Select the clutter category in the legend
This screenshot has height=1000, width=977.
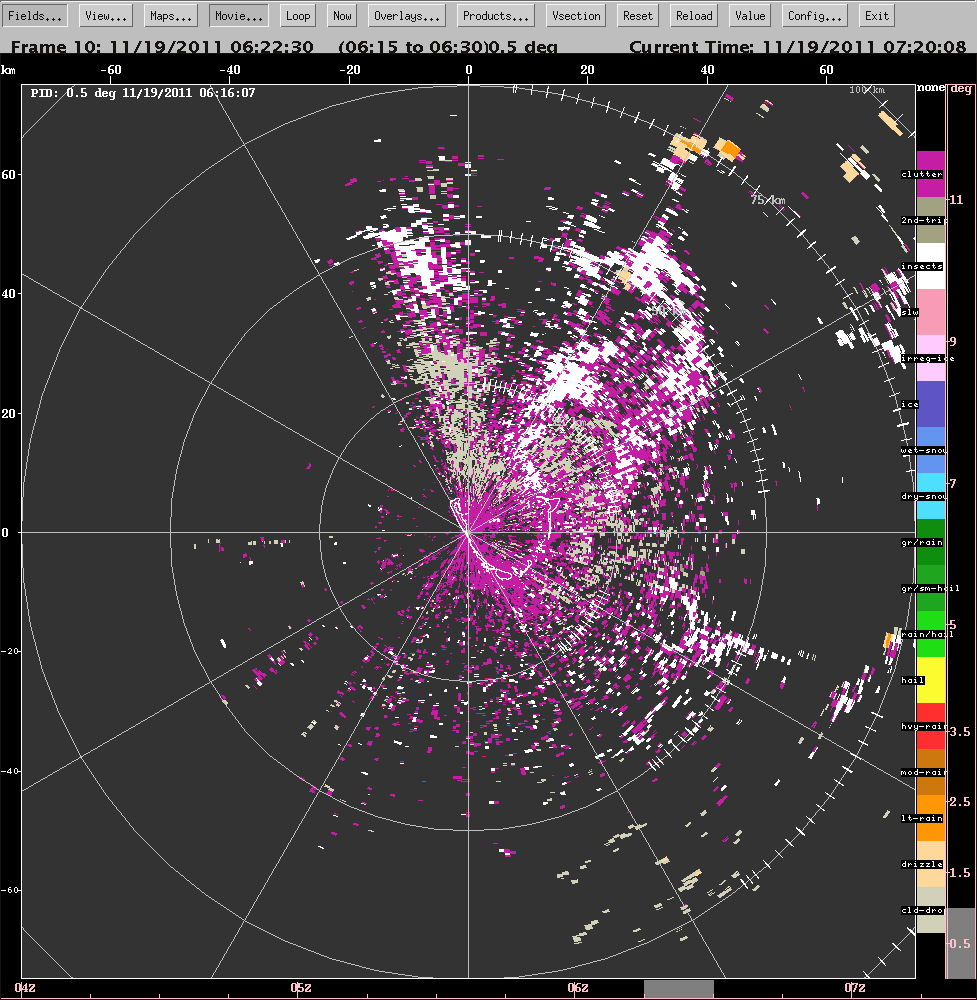click(x=931, y=173)
